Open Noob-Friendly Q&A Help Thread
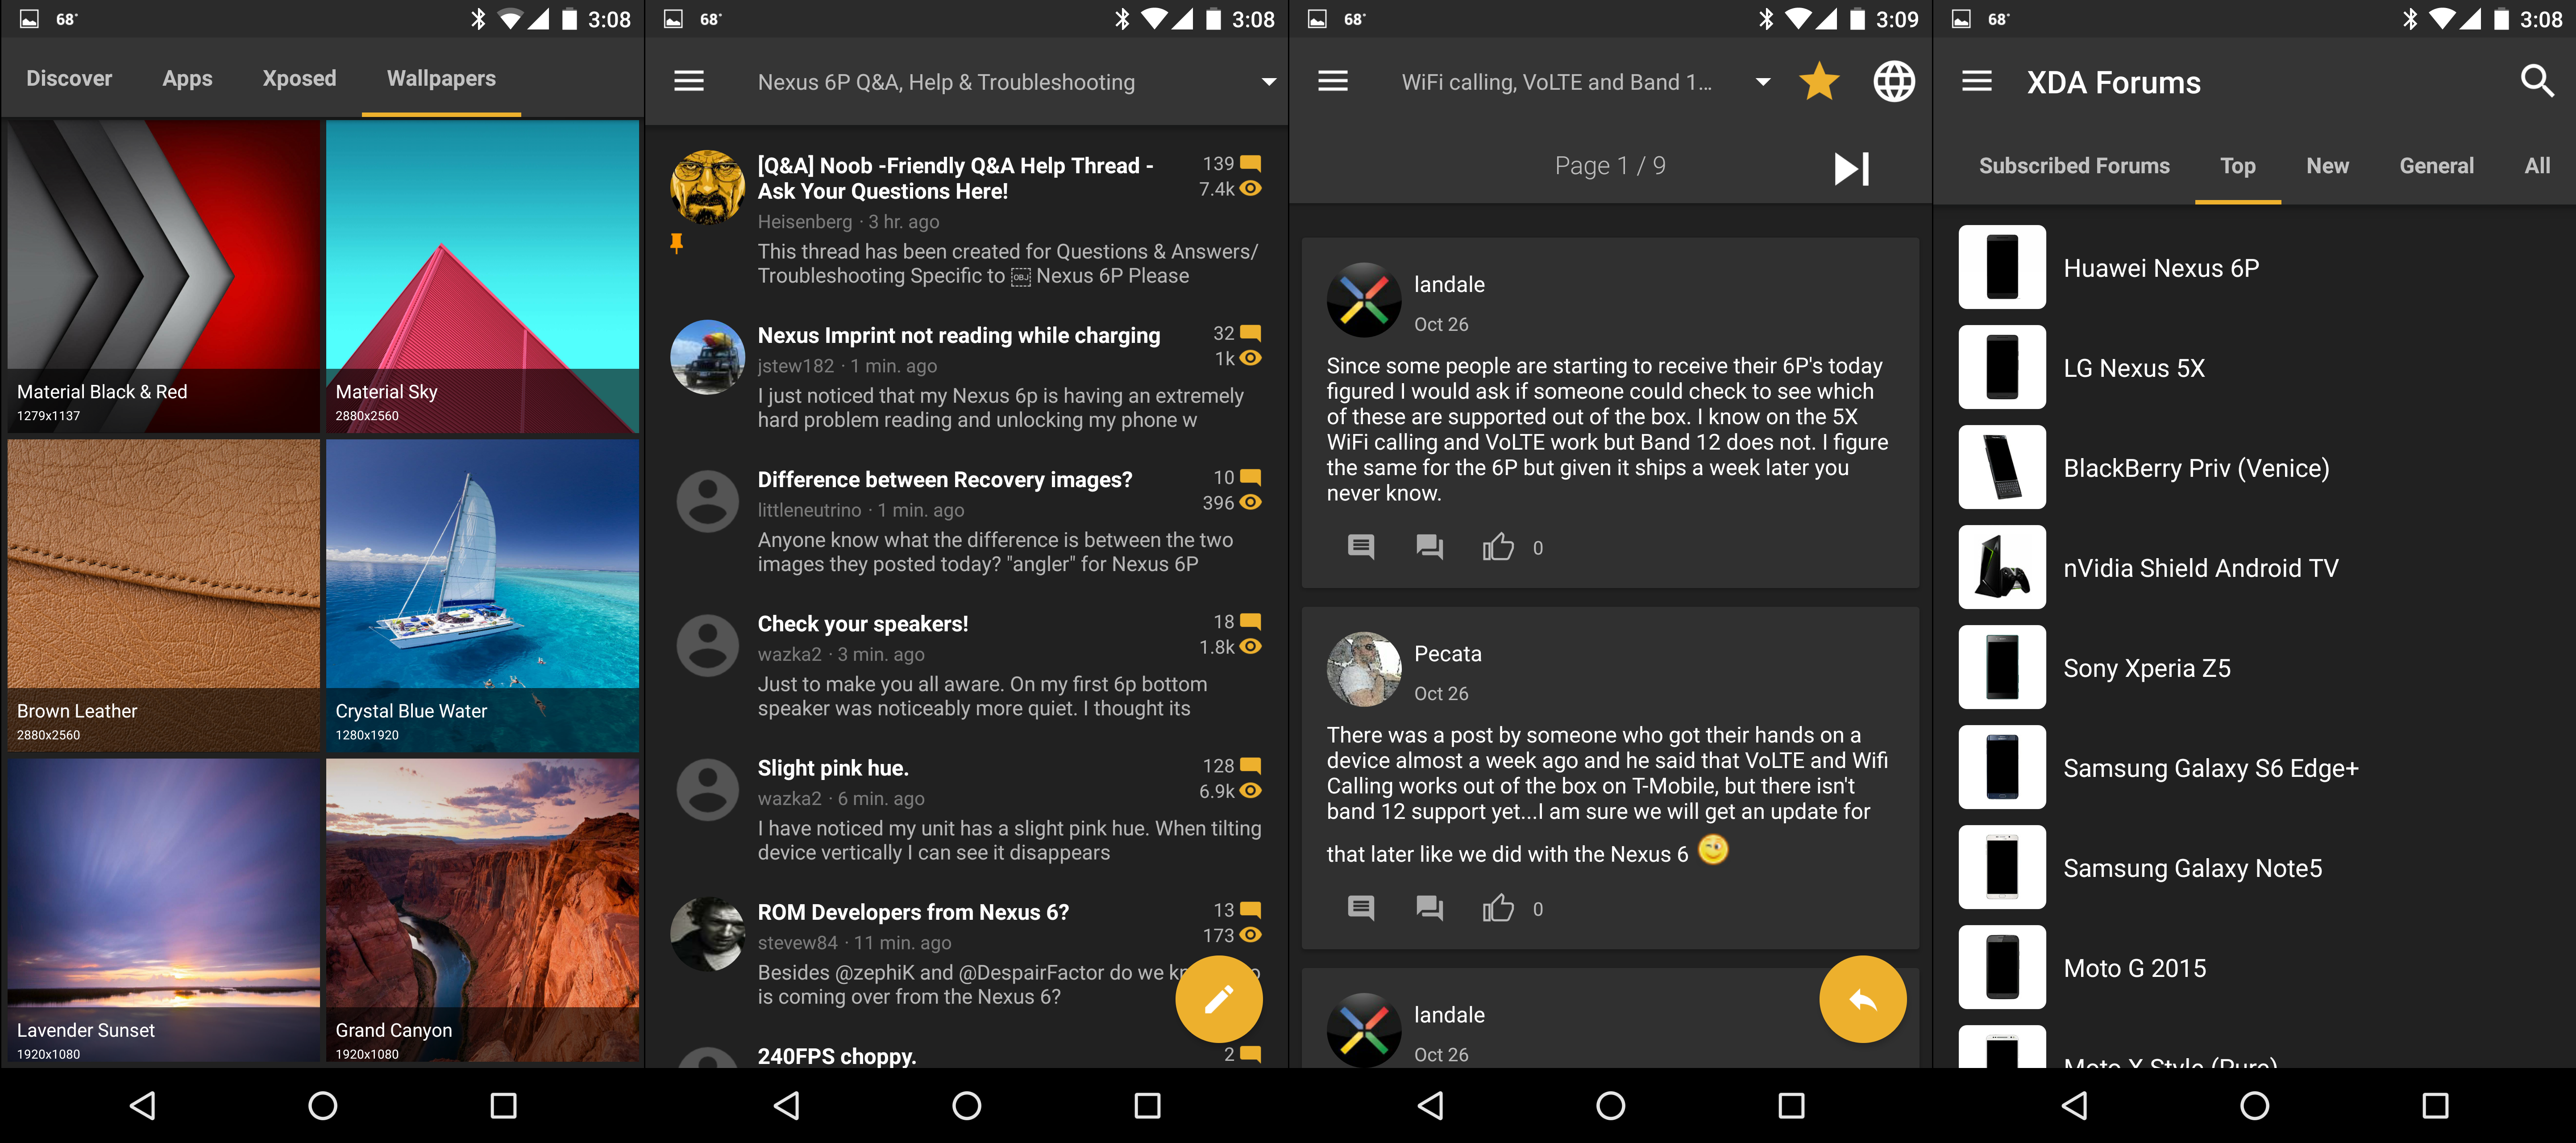This screenshot has width=2576, height=1143. 966,219
